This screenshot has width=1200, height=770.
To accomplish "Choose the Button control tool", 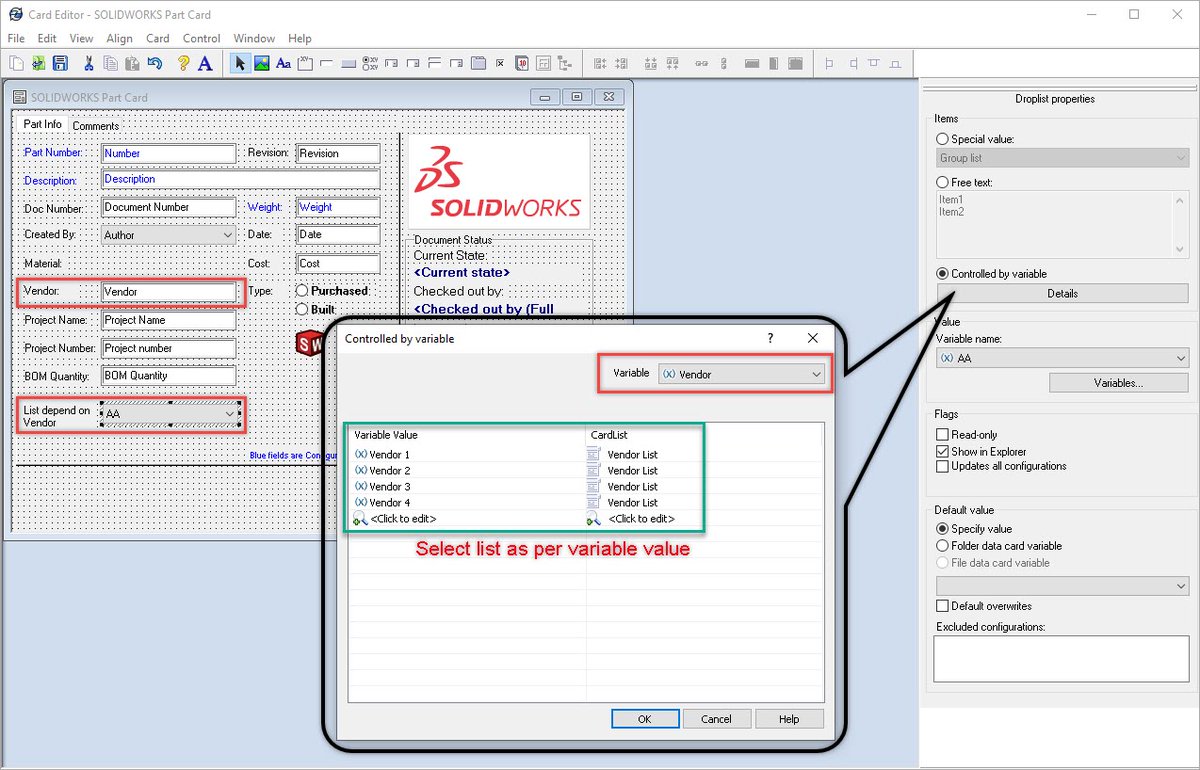I will pyautogui.click(x=348, y=63).
